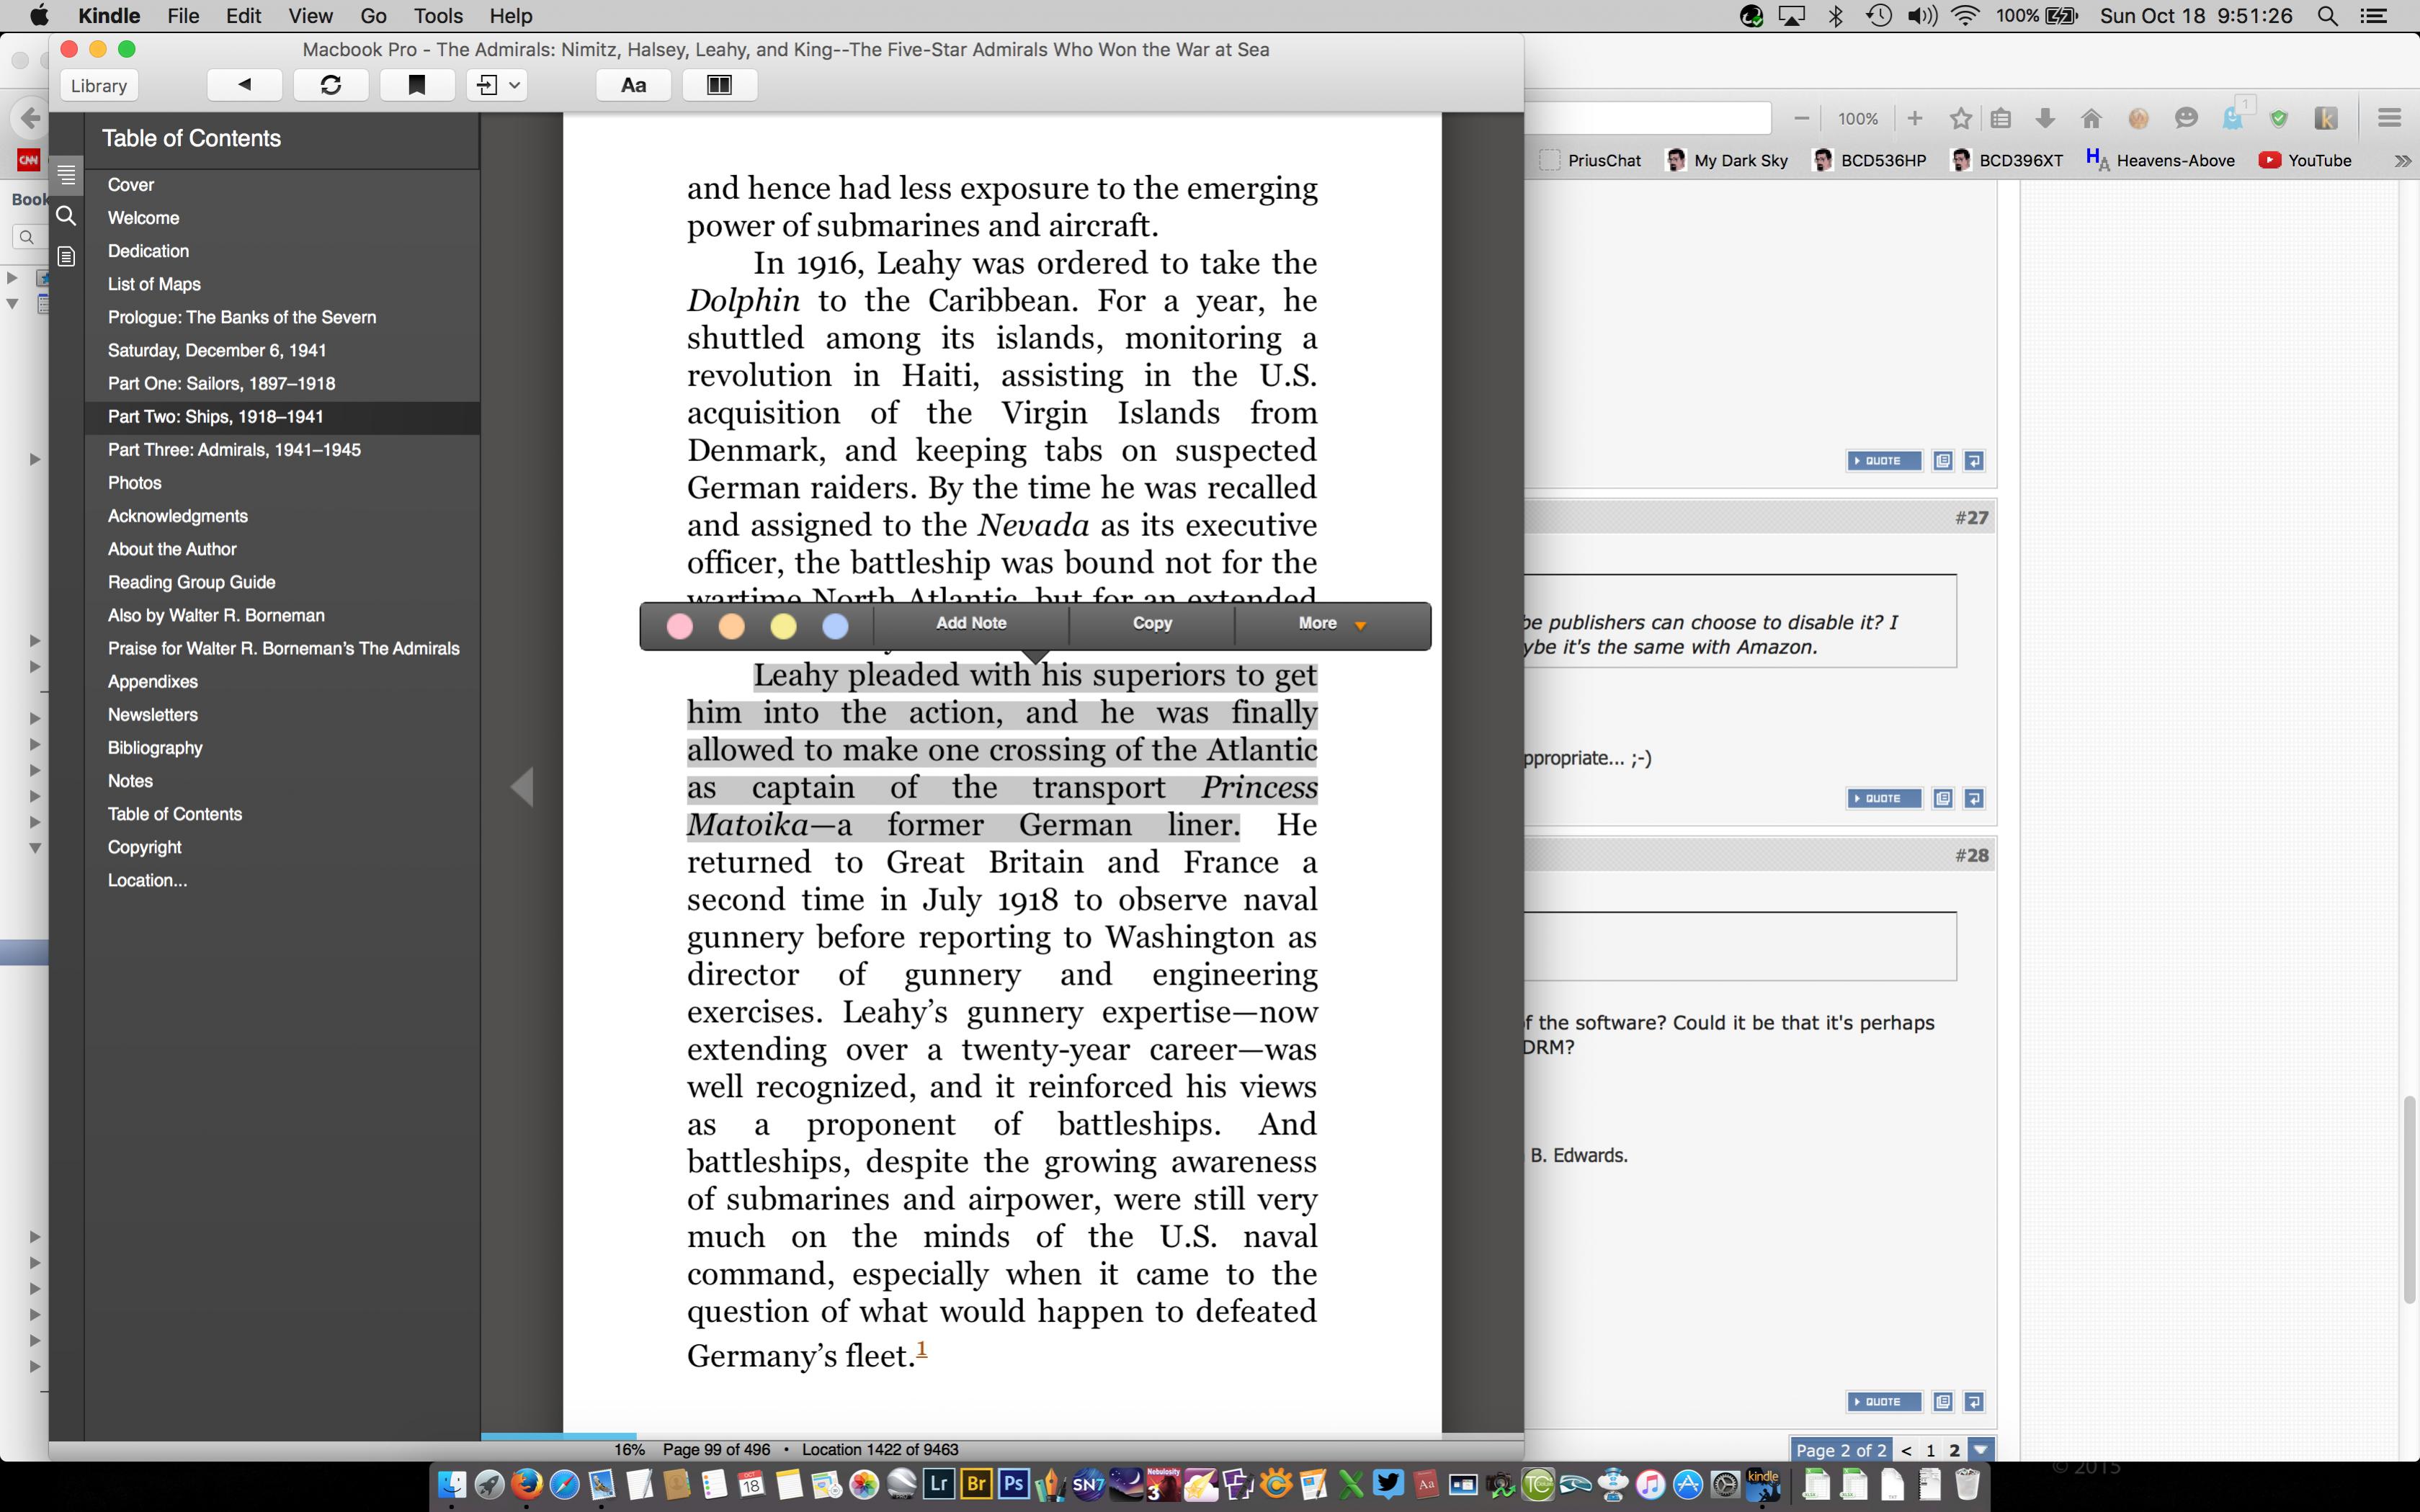The width and height of the screenshot is (2420, 1512).
Task: Open the Tools menu in menu bar
Action: (438, 16)
